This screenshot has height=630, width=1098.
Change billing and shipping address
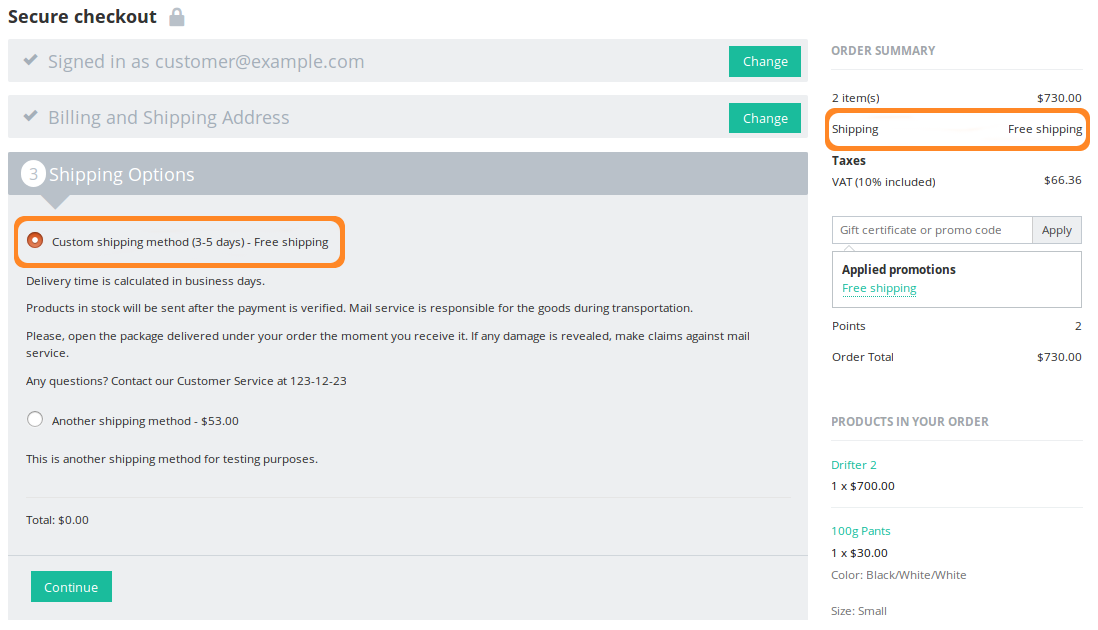pyautogui.click(x=765, y=118)
